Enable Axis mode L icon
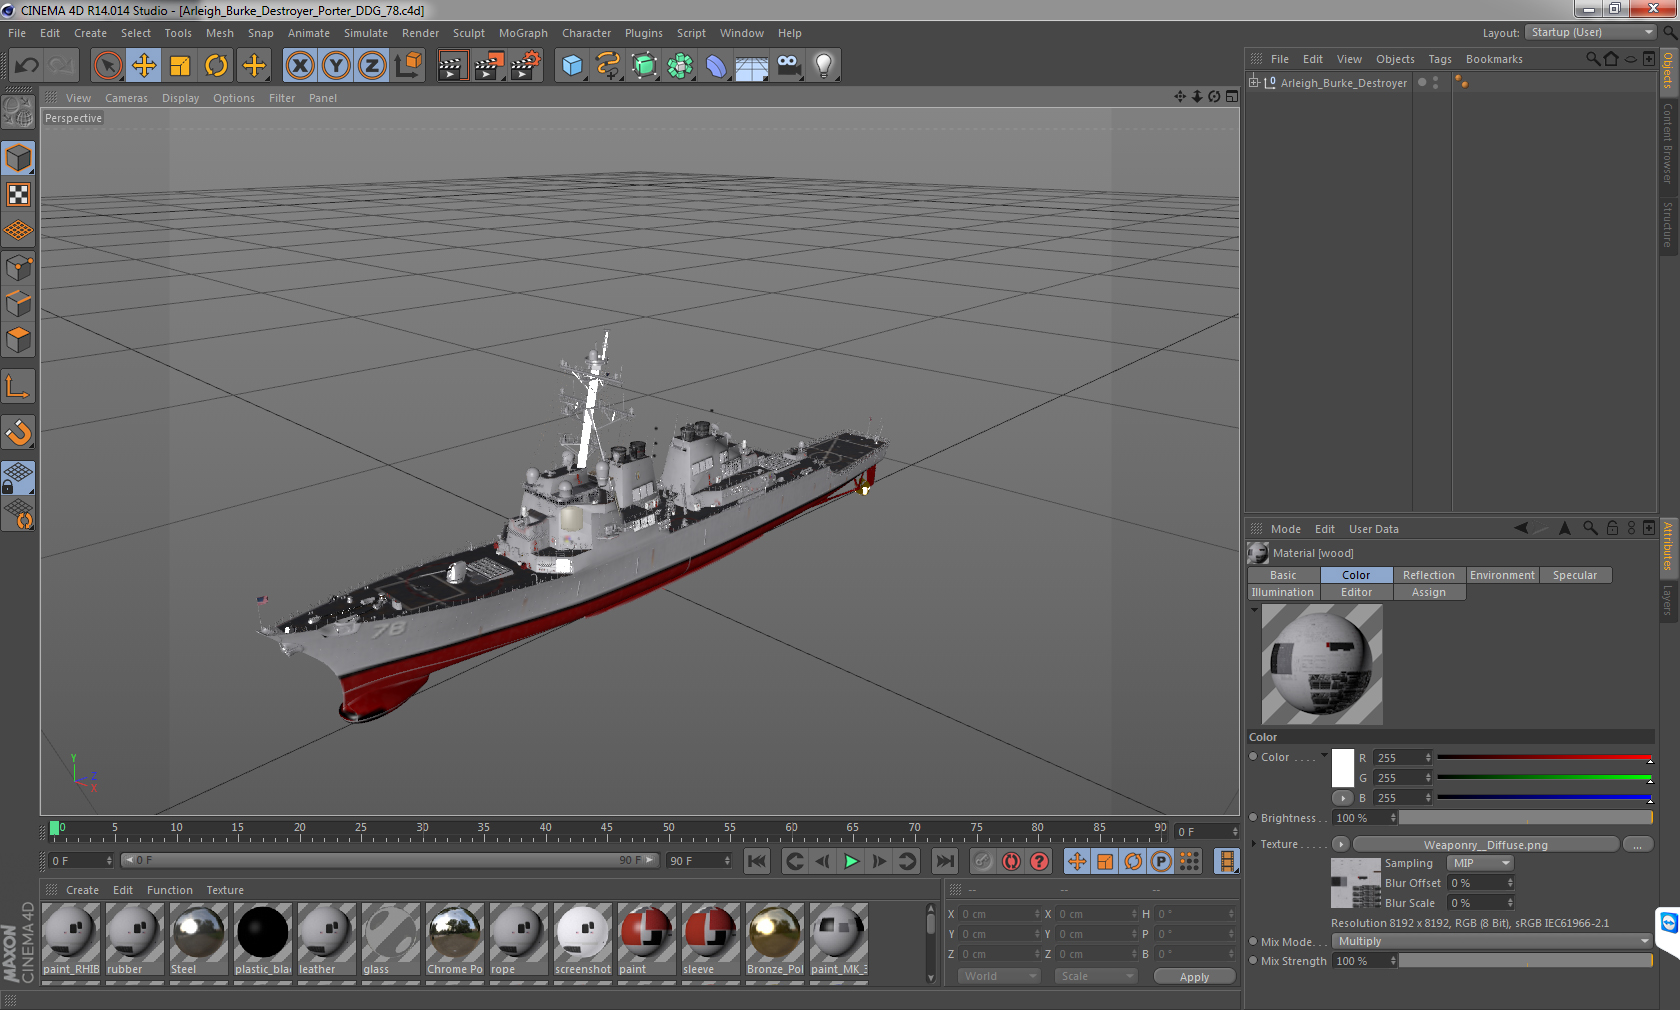Image resolution: width=1680 pixels, height=1010 pixels. tap(18, 386)
